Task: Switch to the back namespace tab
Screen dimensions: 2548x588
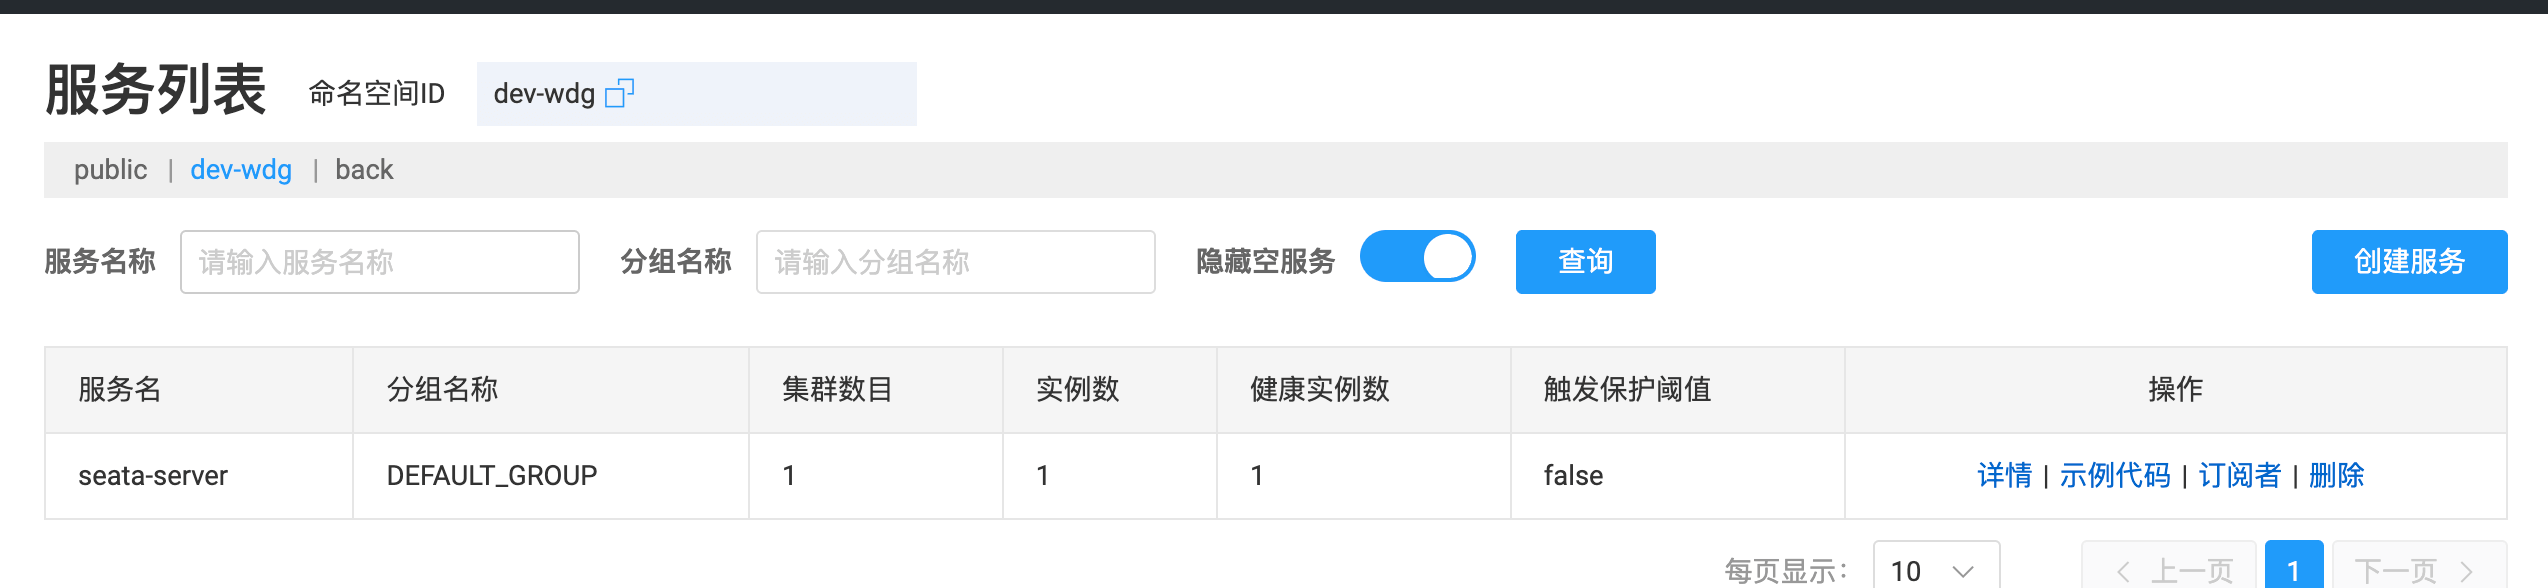Action: point(364,169)
